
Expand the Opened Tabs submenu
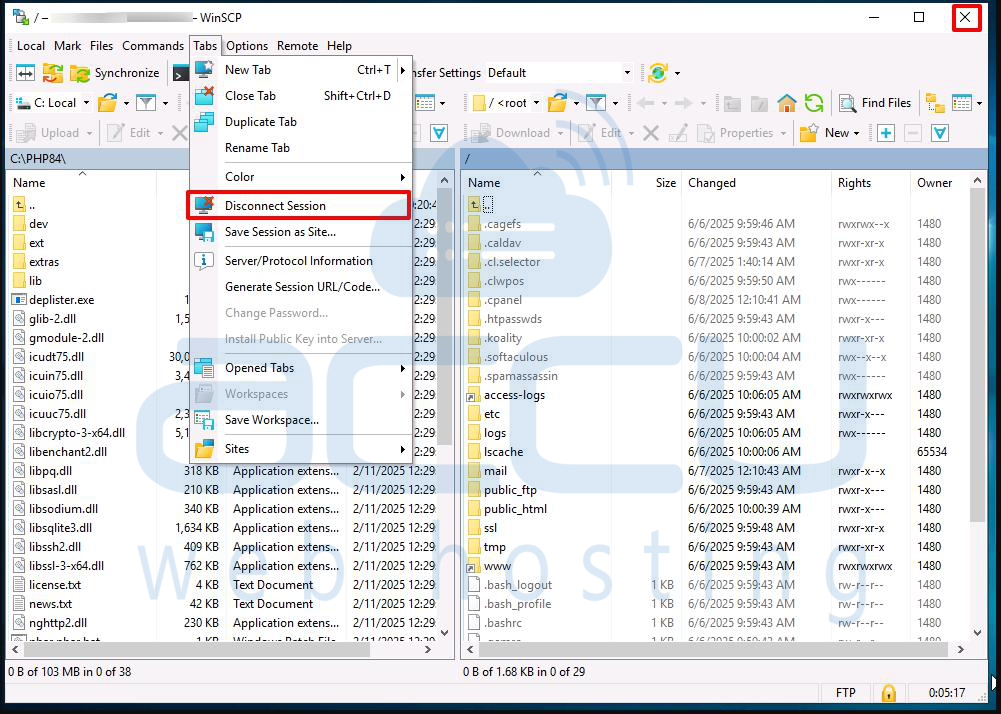[301, 368]
